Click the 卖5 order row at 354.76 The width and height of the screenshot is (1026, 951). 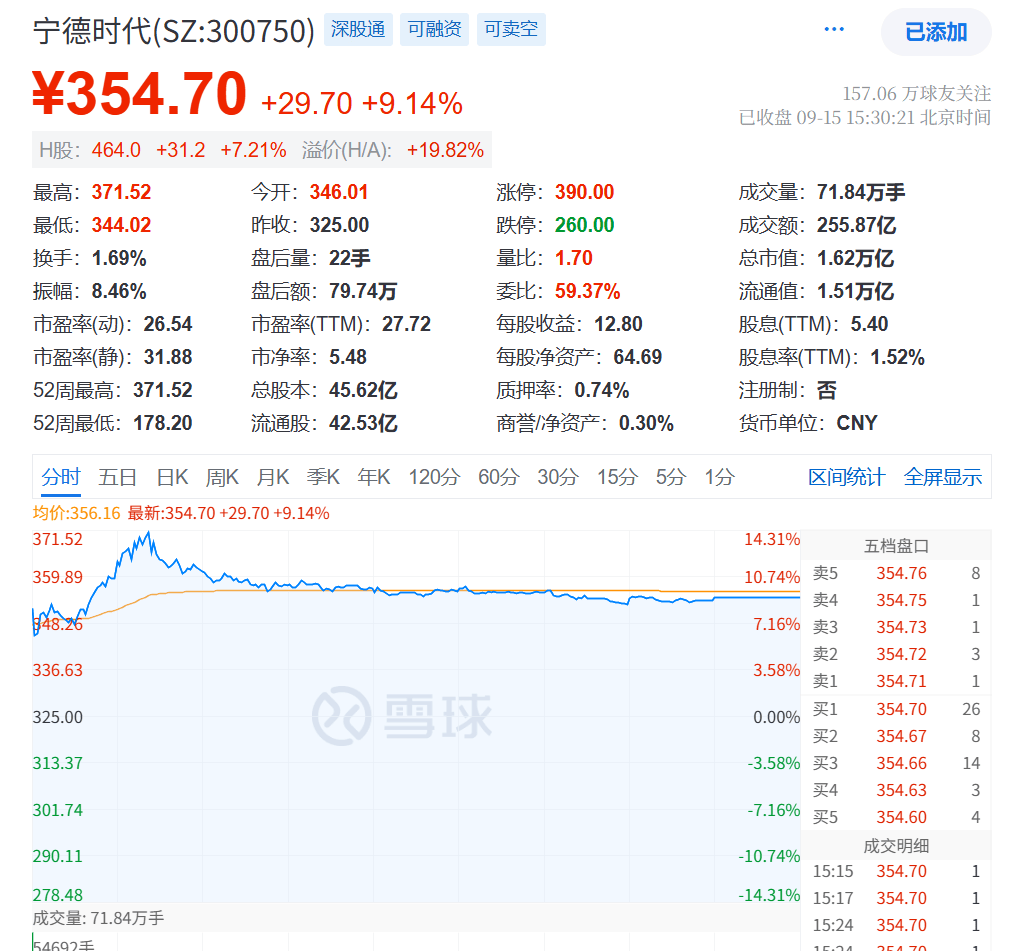[x=896, y=573]
